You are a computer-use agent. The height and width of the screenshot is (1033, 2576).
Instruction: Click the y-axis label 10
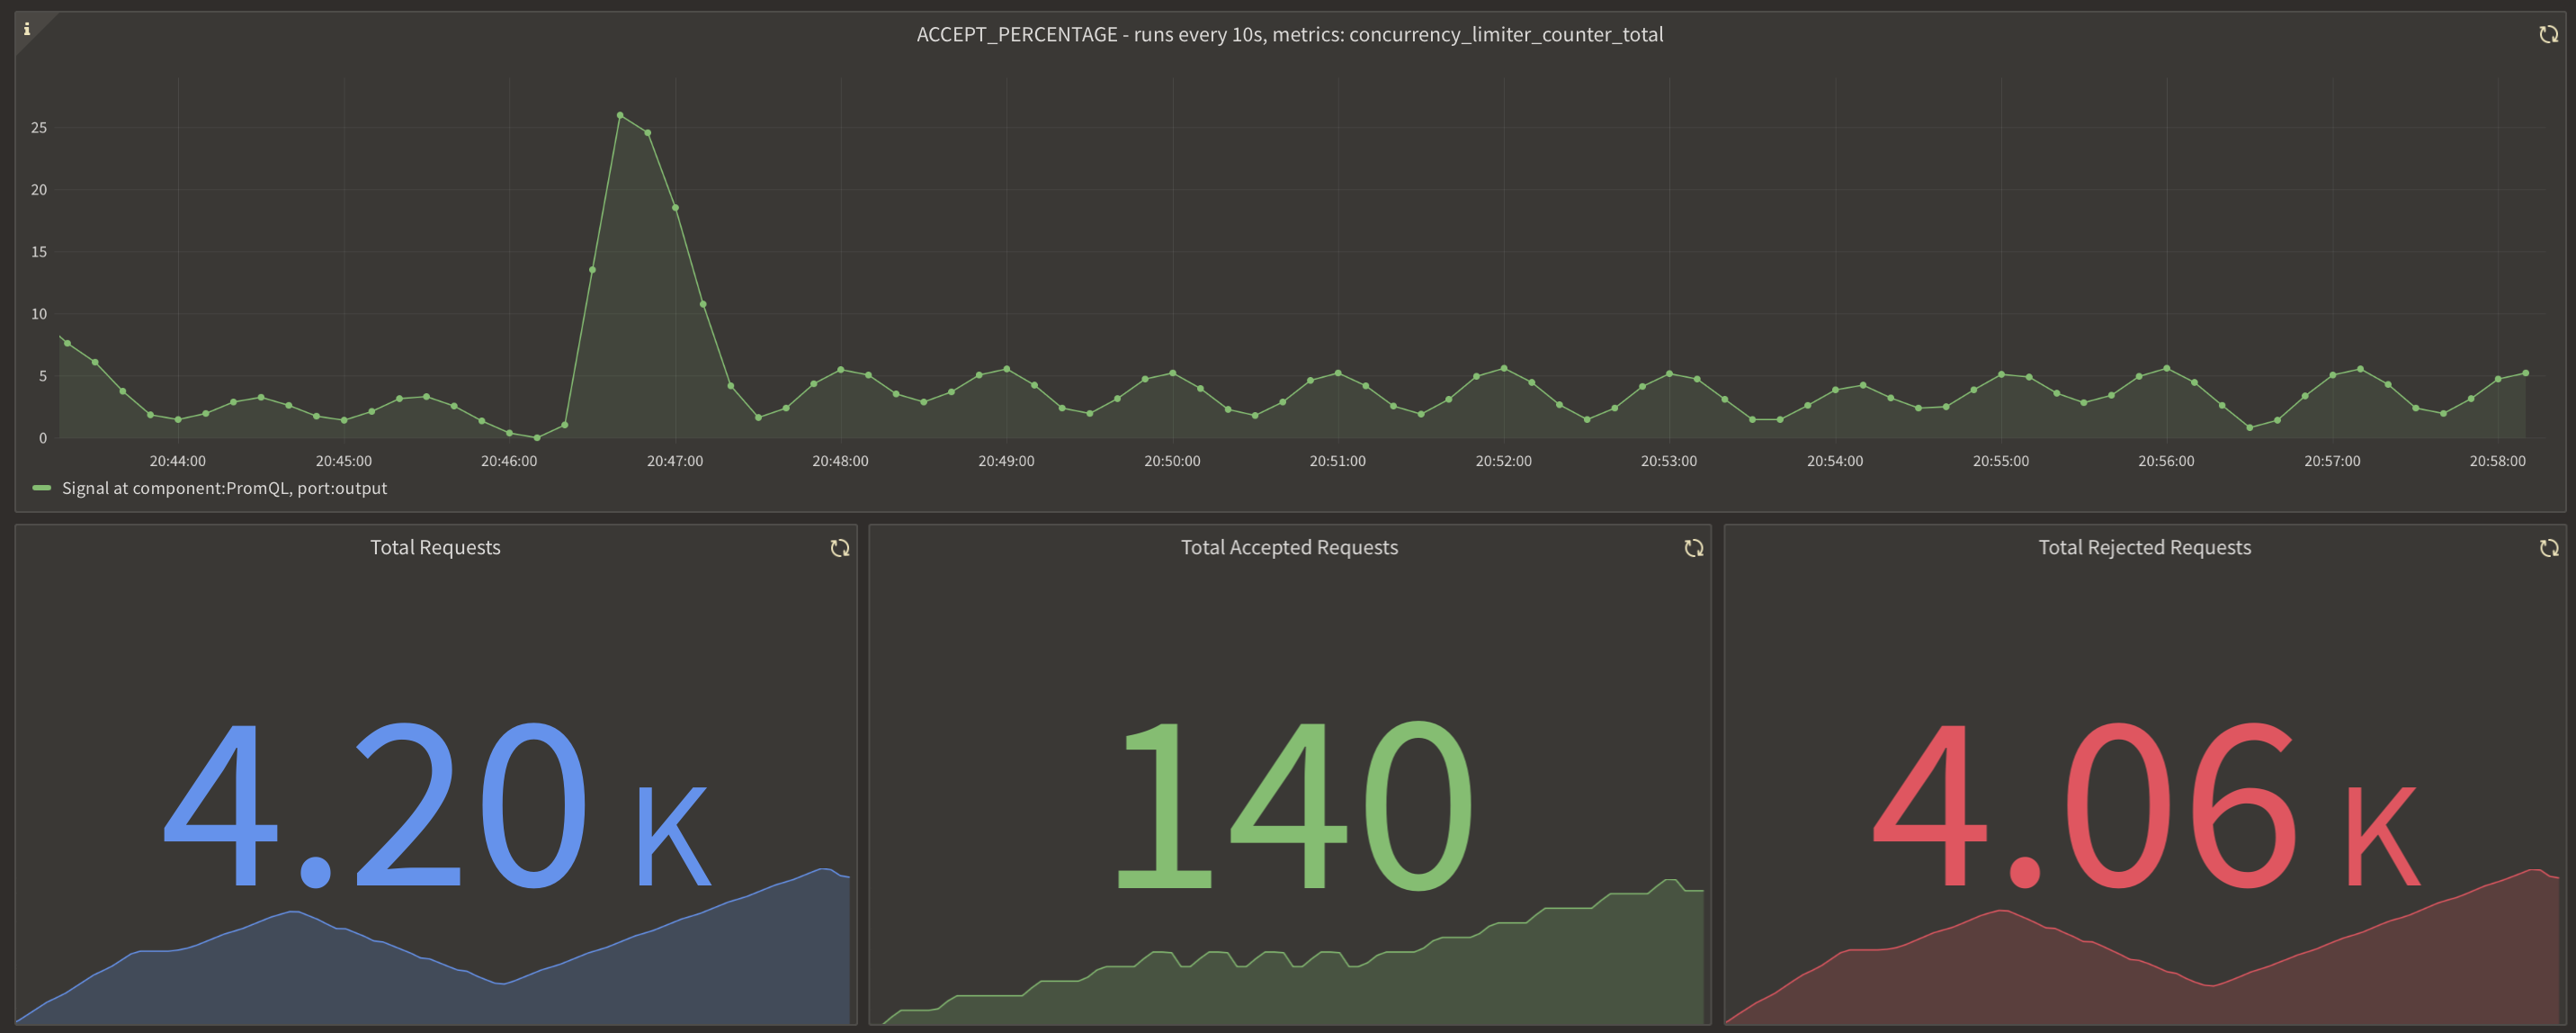click(39, 314)
